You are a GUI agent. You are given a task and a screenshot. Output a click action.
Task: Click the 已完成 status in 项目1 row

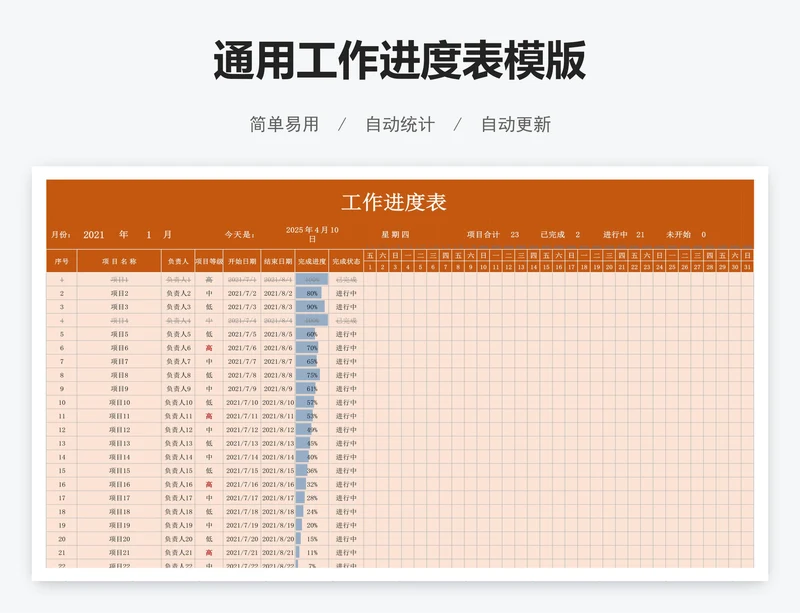[x=346, y=280]
